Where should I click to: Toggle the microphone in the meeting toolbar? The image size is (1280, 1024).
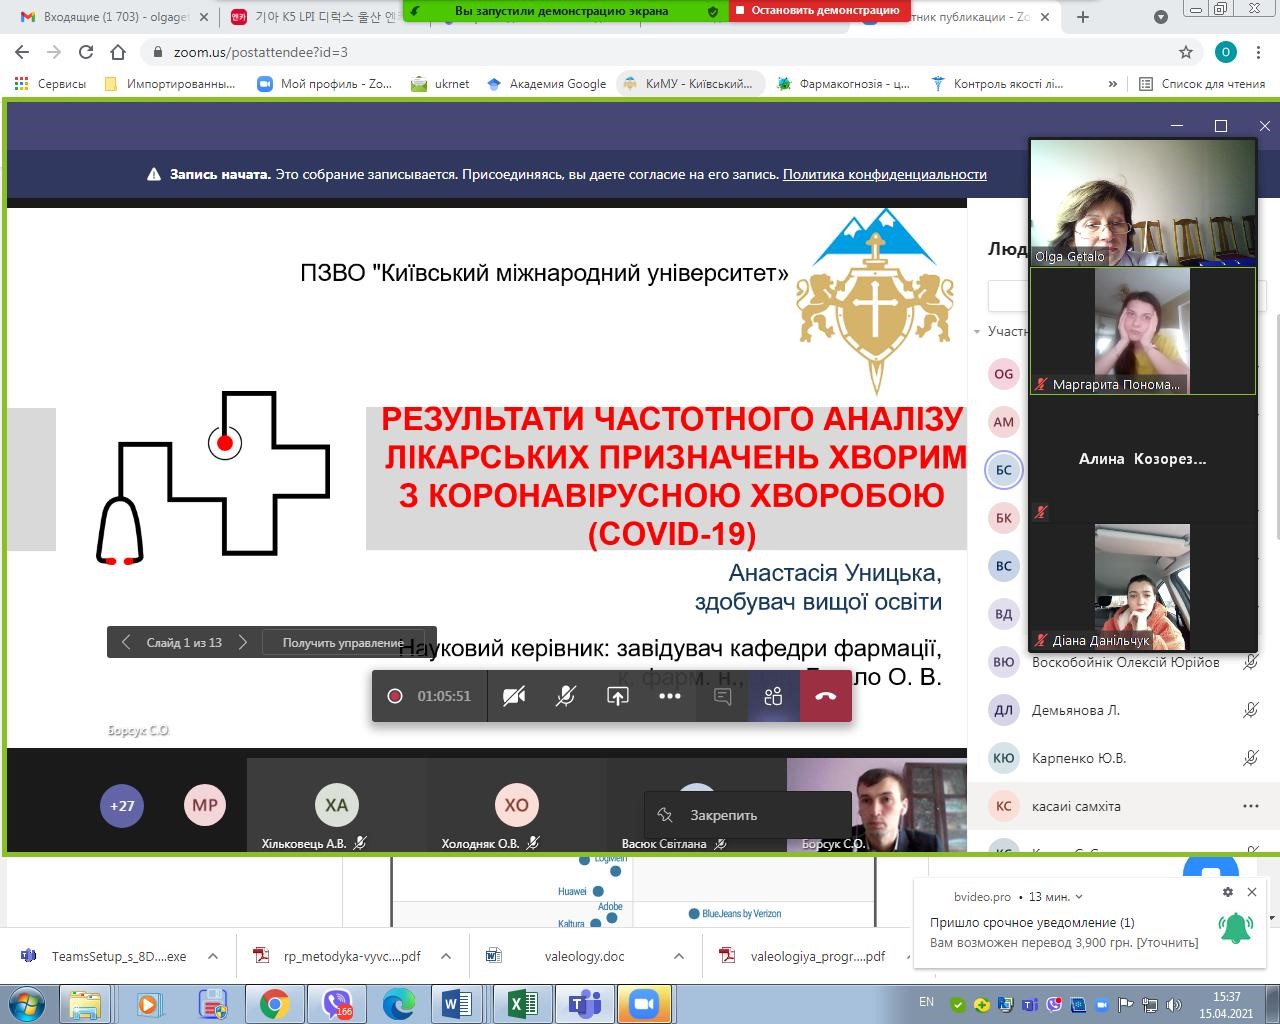tap(566, 696)
